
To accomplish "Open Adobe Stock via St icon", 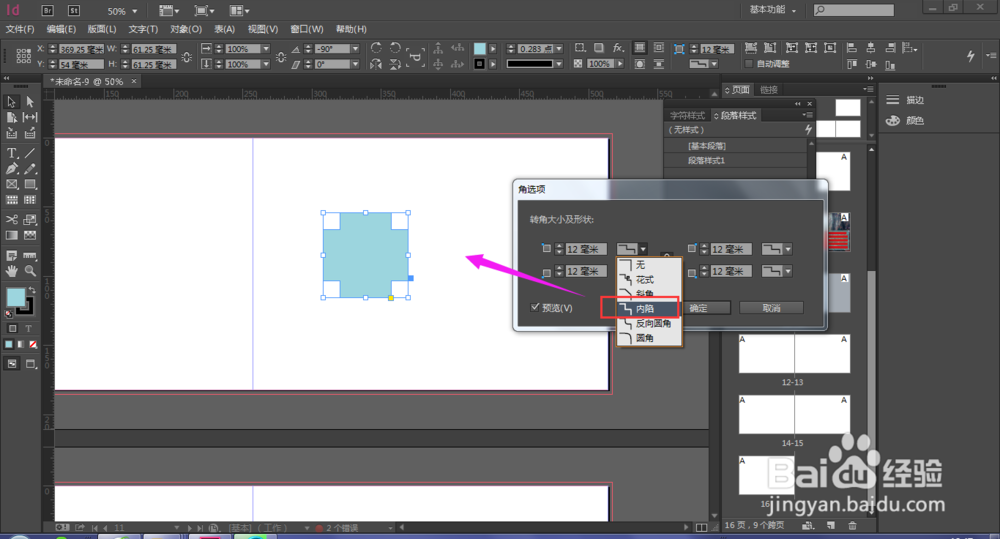I will 74,10.
